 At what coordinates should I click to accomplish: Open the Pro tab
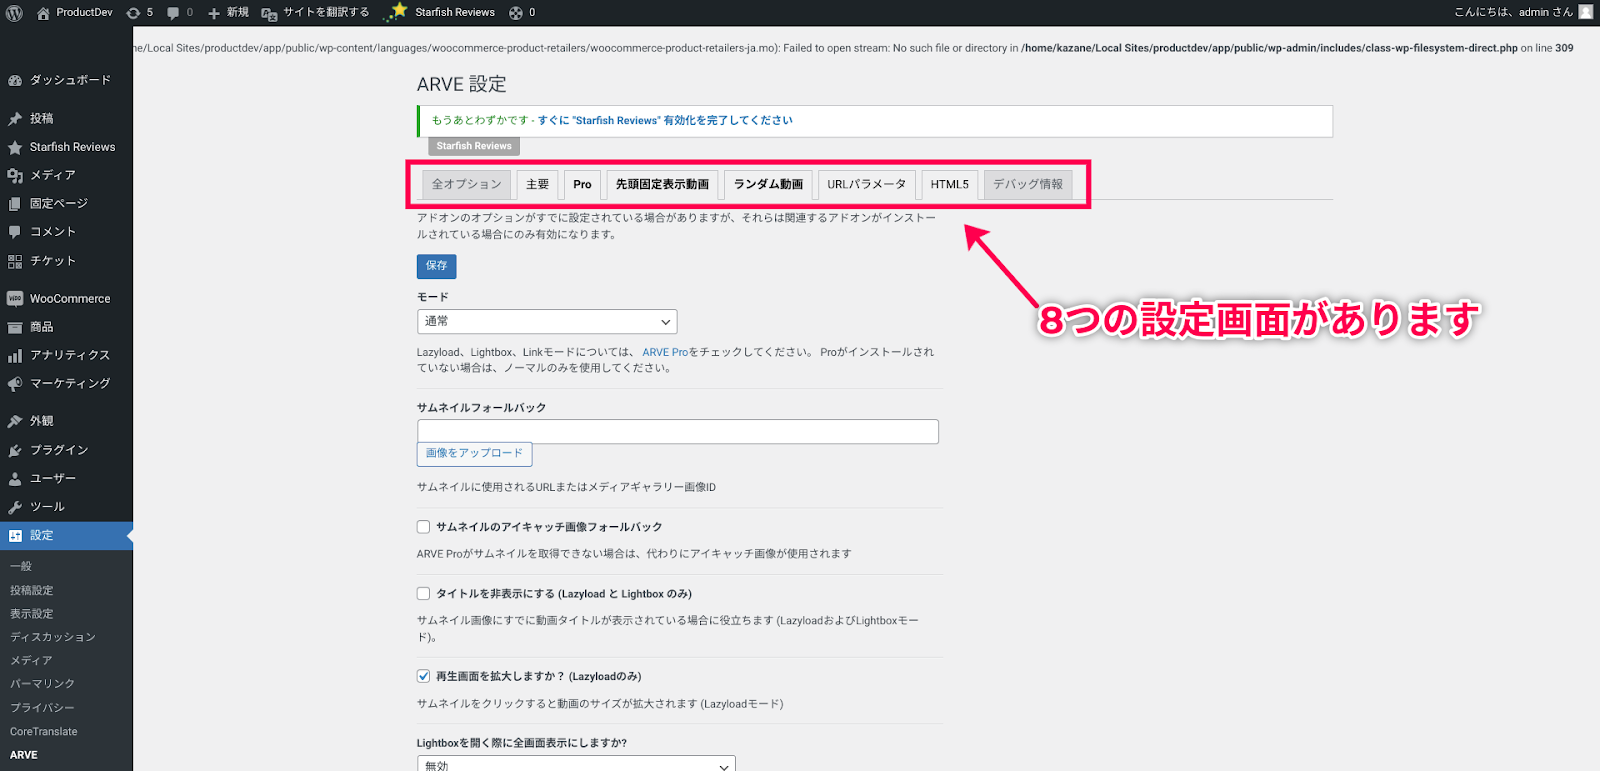[x=582, y=185]
